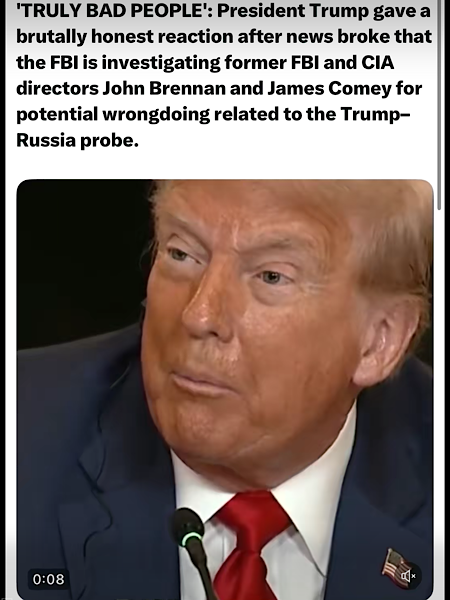Click the word 'investigating' in the post
This screenshot has height=600, width=450.
pos(161,63)
